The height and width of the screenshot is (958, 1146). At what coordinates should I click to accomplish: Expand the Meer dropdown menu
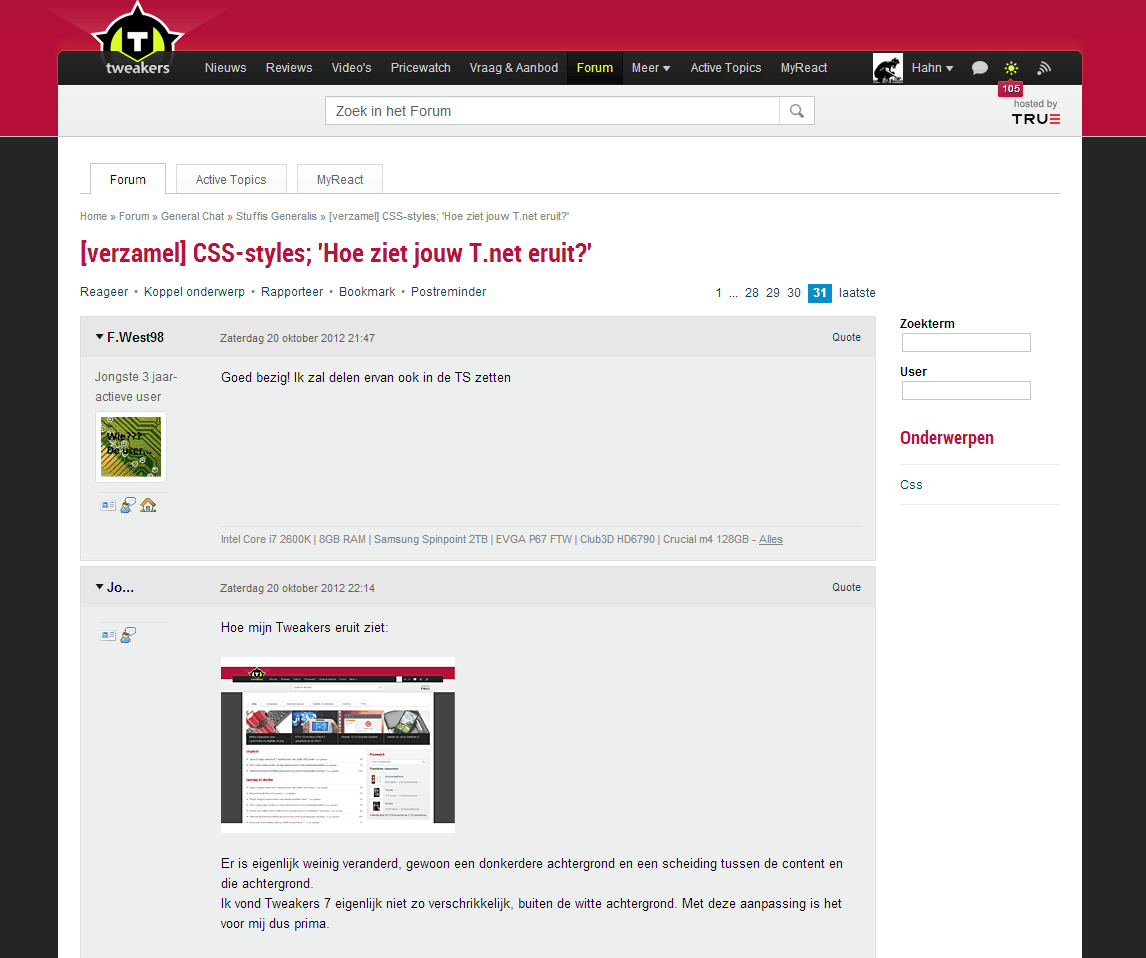[650, 68]
